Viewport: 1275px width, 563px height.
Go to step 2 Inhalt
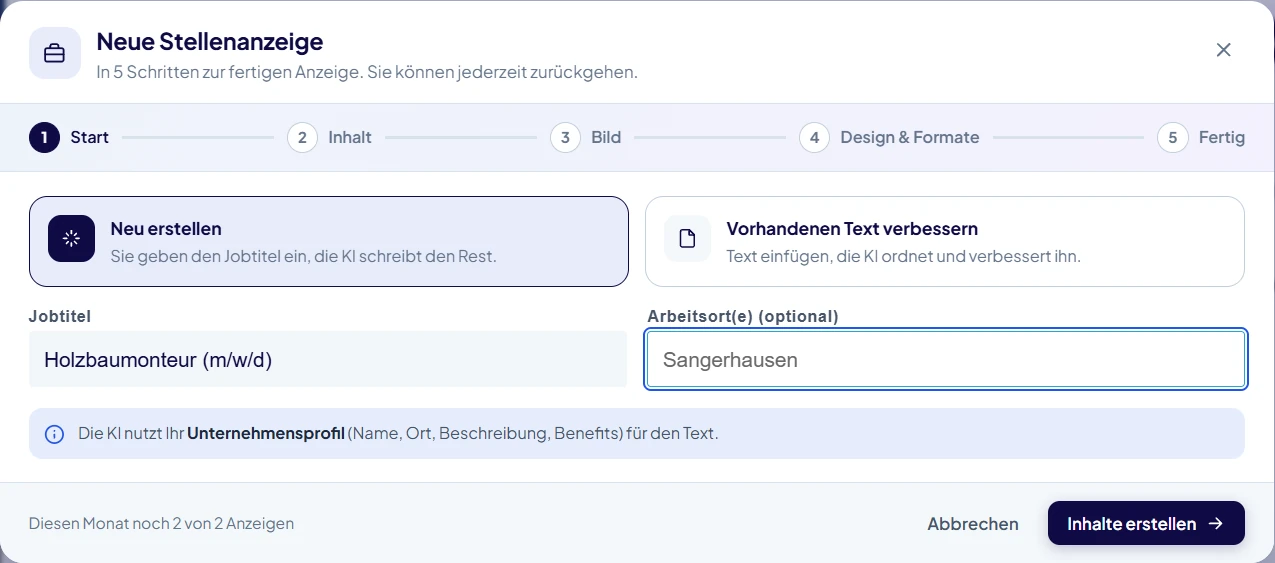pos(329,137)
